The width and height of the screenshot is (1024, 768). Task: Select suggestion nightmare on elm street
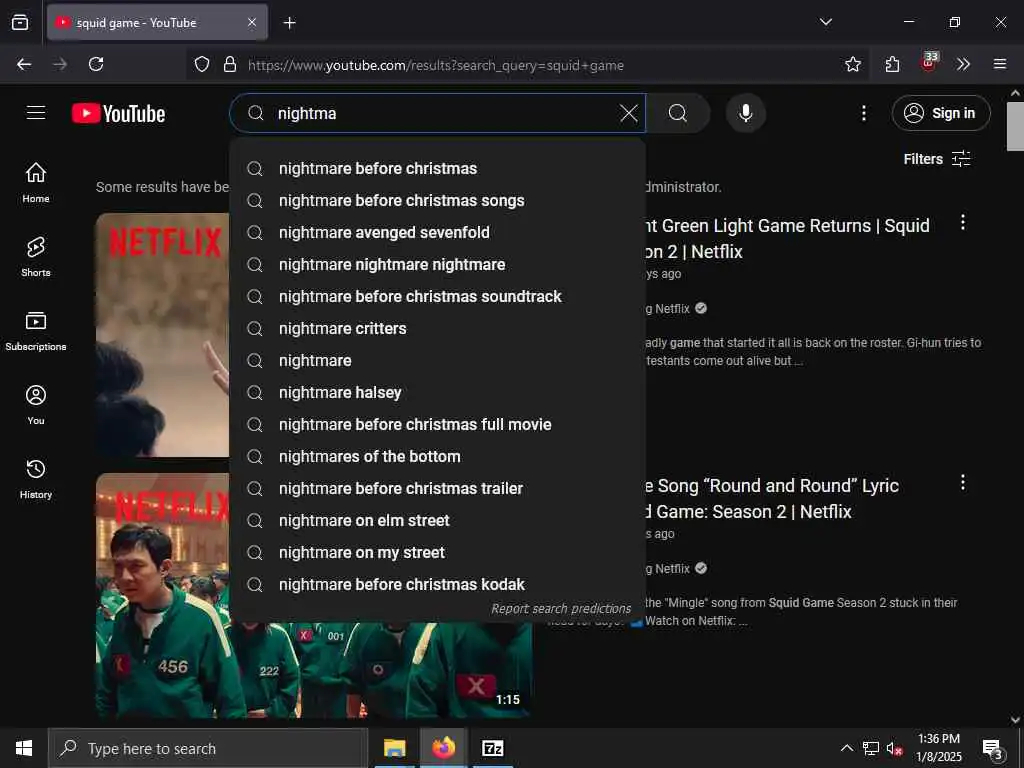click(438, 520)
